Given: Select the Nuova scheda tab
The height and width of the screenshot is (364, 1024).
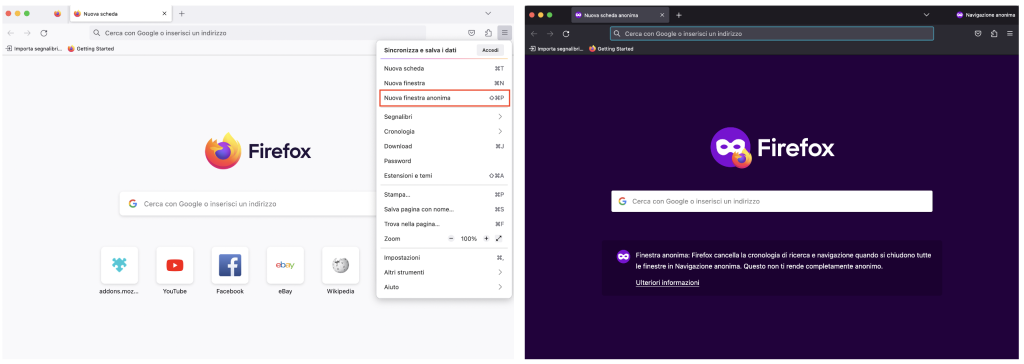Looking at the screenshot, I should coord(121,14).
